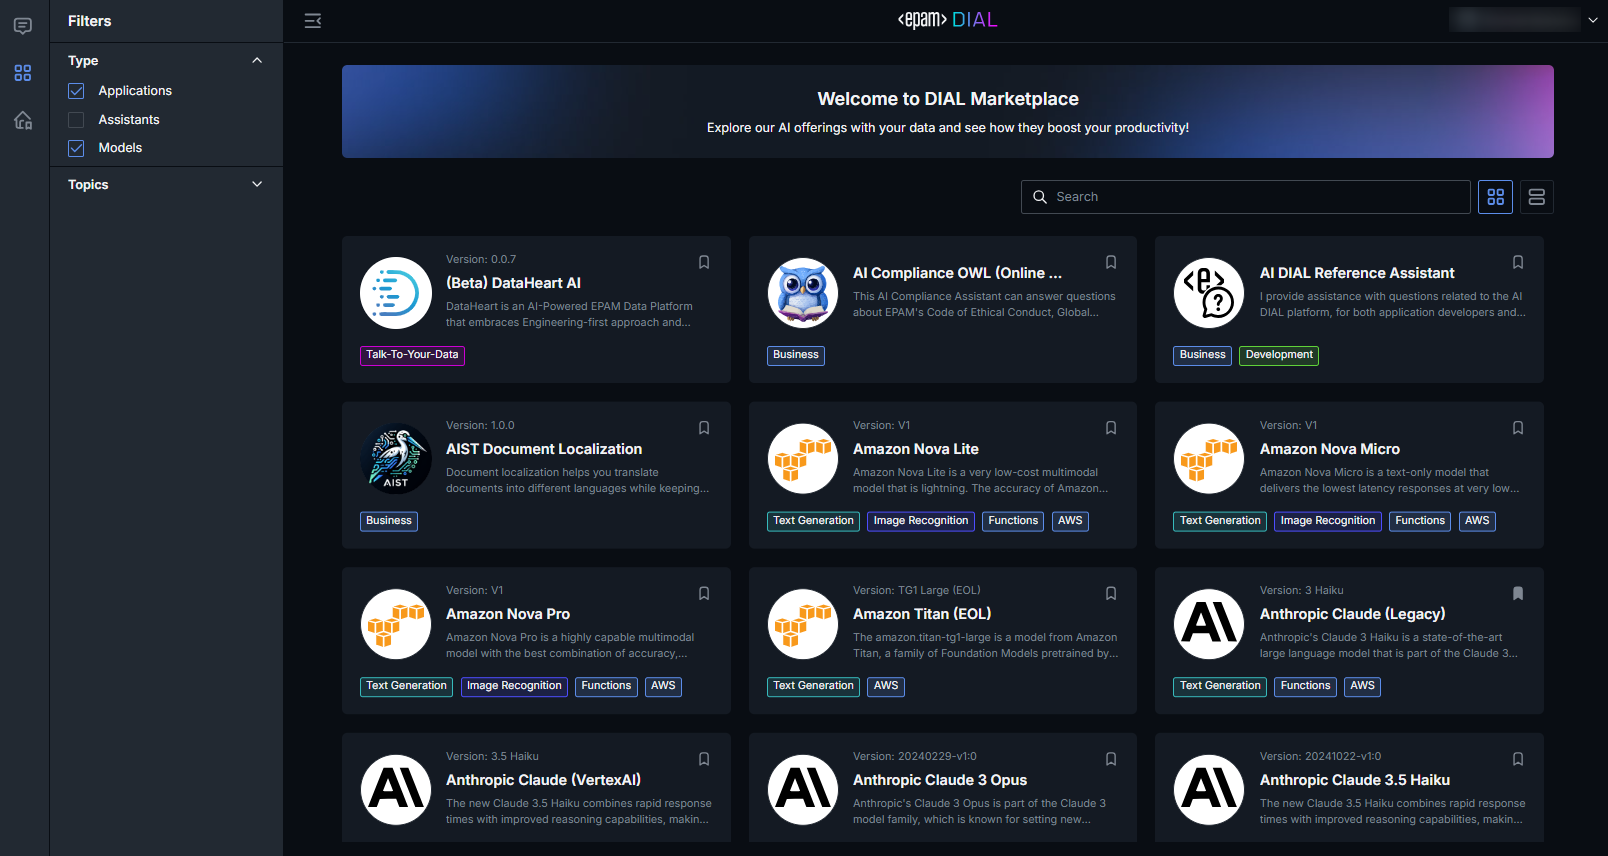Collapse the Type filter section
The height and width of the screenshot is (856, 1608).
point(257,61)
